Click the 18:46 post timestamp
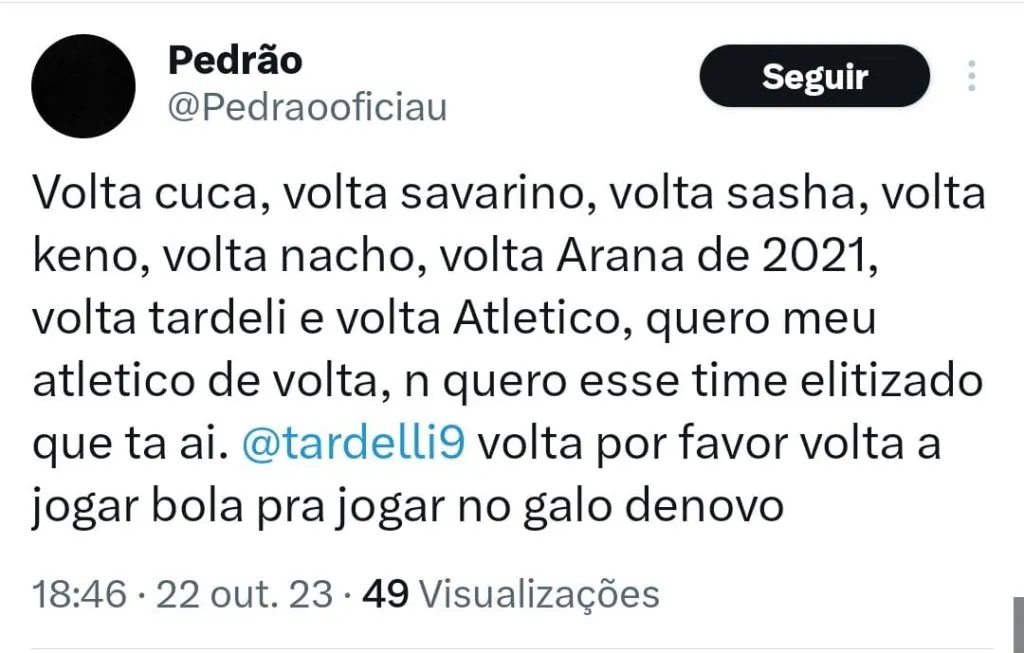Image resolution: width=1024 pixels, height=653 pixels. tap(80, 594)
